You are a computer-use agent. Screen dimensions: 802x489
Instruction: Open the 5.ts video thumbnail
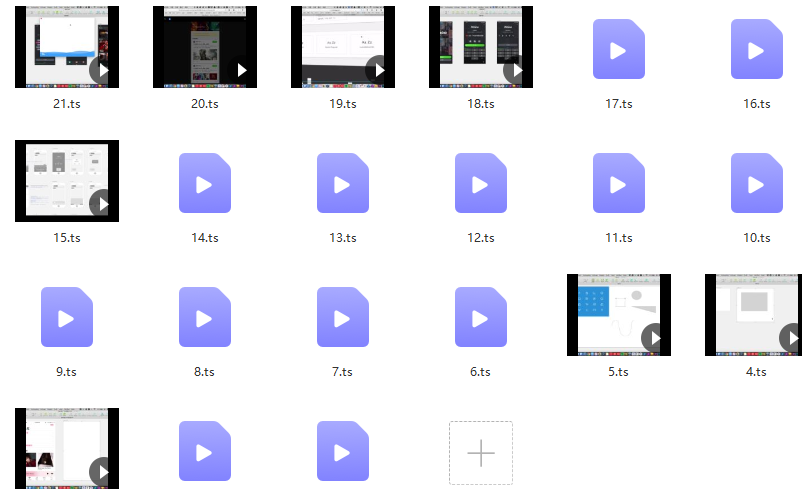pos(618,315)
